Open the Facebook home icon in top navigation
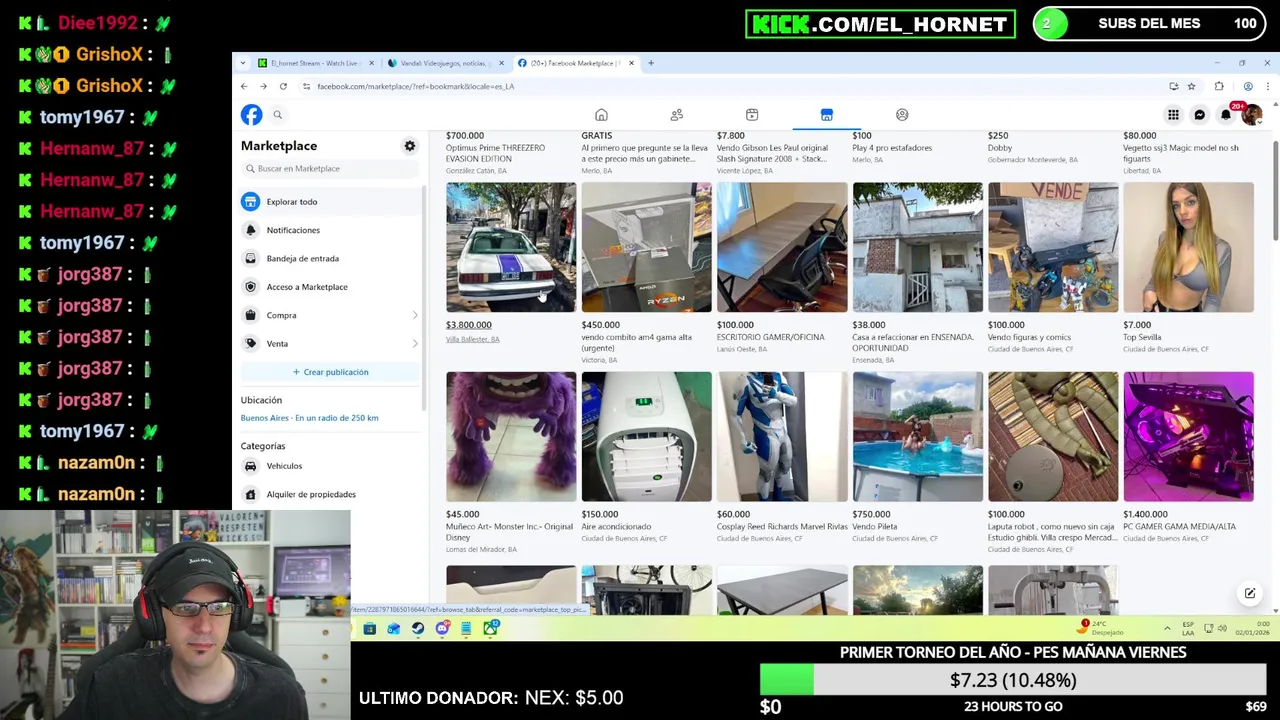Image resolution: width=1280 pixels, height=720 pixels. click(x=601, y=115)
